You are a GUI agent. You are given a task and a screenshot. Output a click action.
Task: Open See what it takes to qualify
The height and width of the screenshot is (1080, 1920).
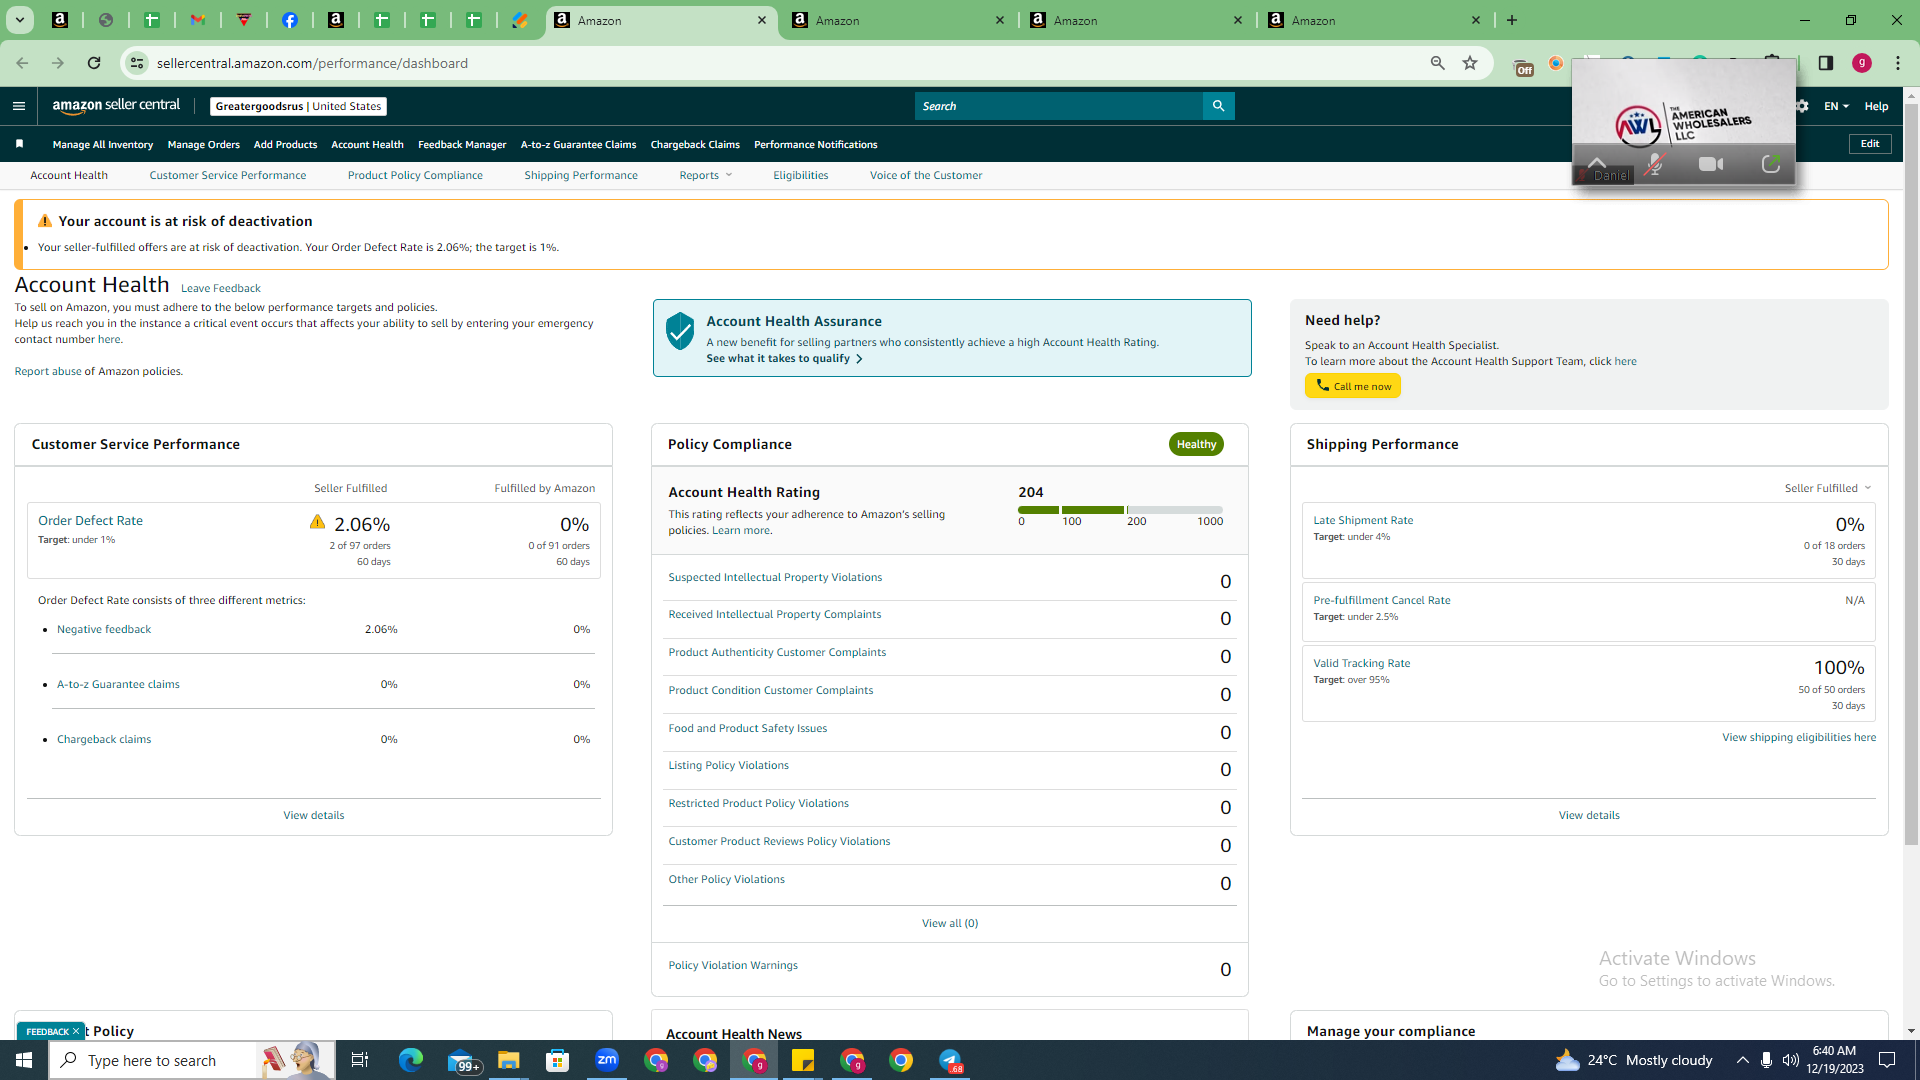coord(784,358)
